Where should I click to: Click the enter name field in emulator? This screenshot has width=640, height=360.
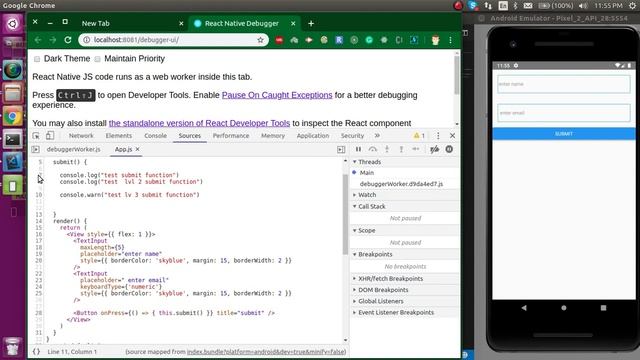pyautogui.click(x=564, y=84)
